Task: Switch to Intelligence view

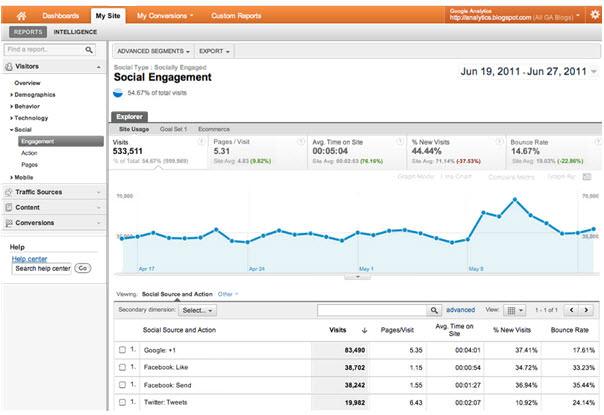Action: (75, 32)
